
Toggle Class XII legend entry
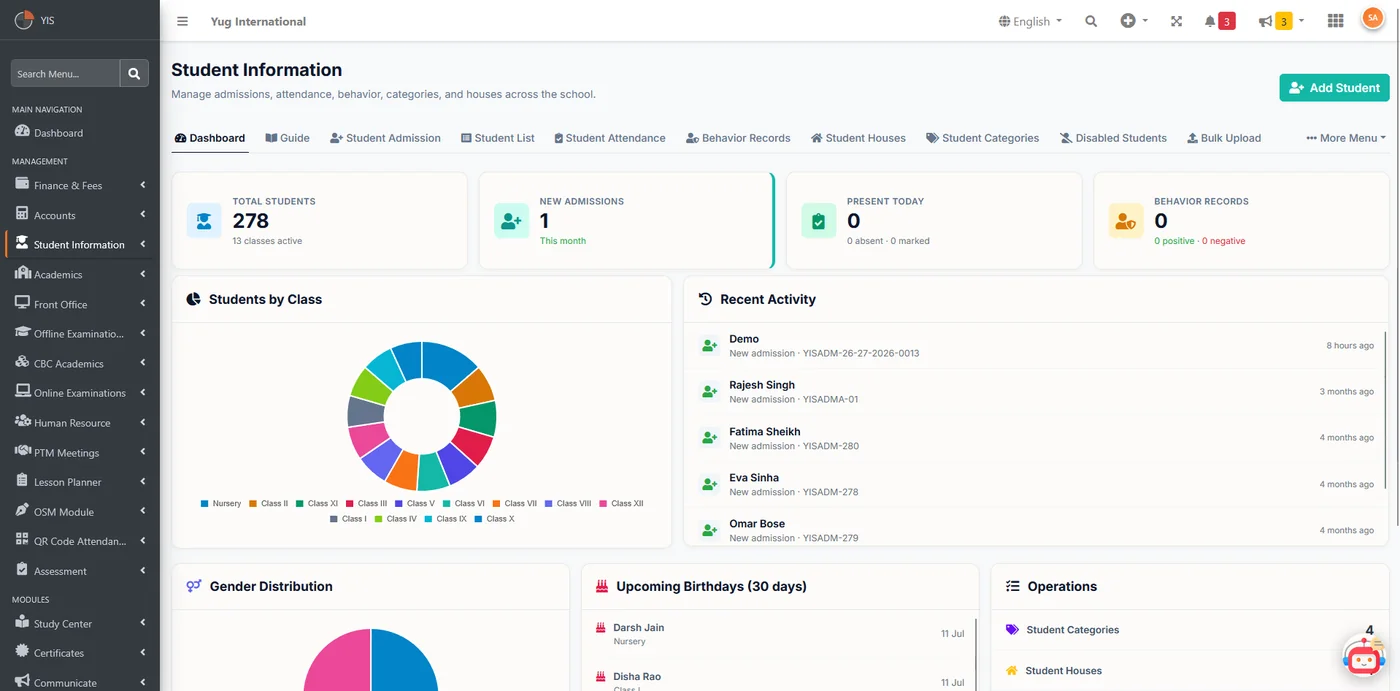click(621, 504)
